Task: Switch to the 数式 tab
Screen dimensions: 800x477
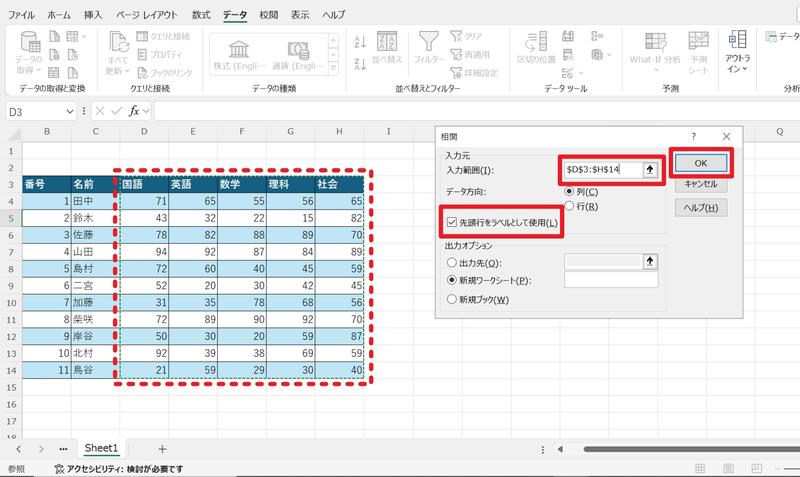Action: 201,15
